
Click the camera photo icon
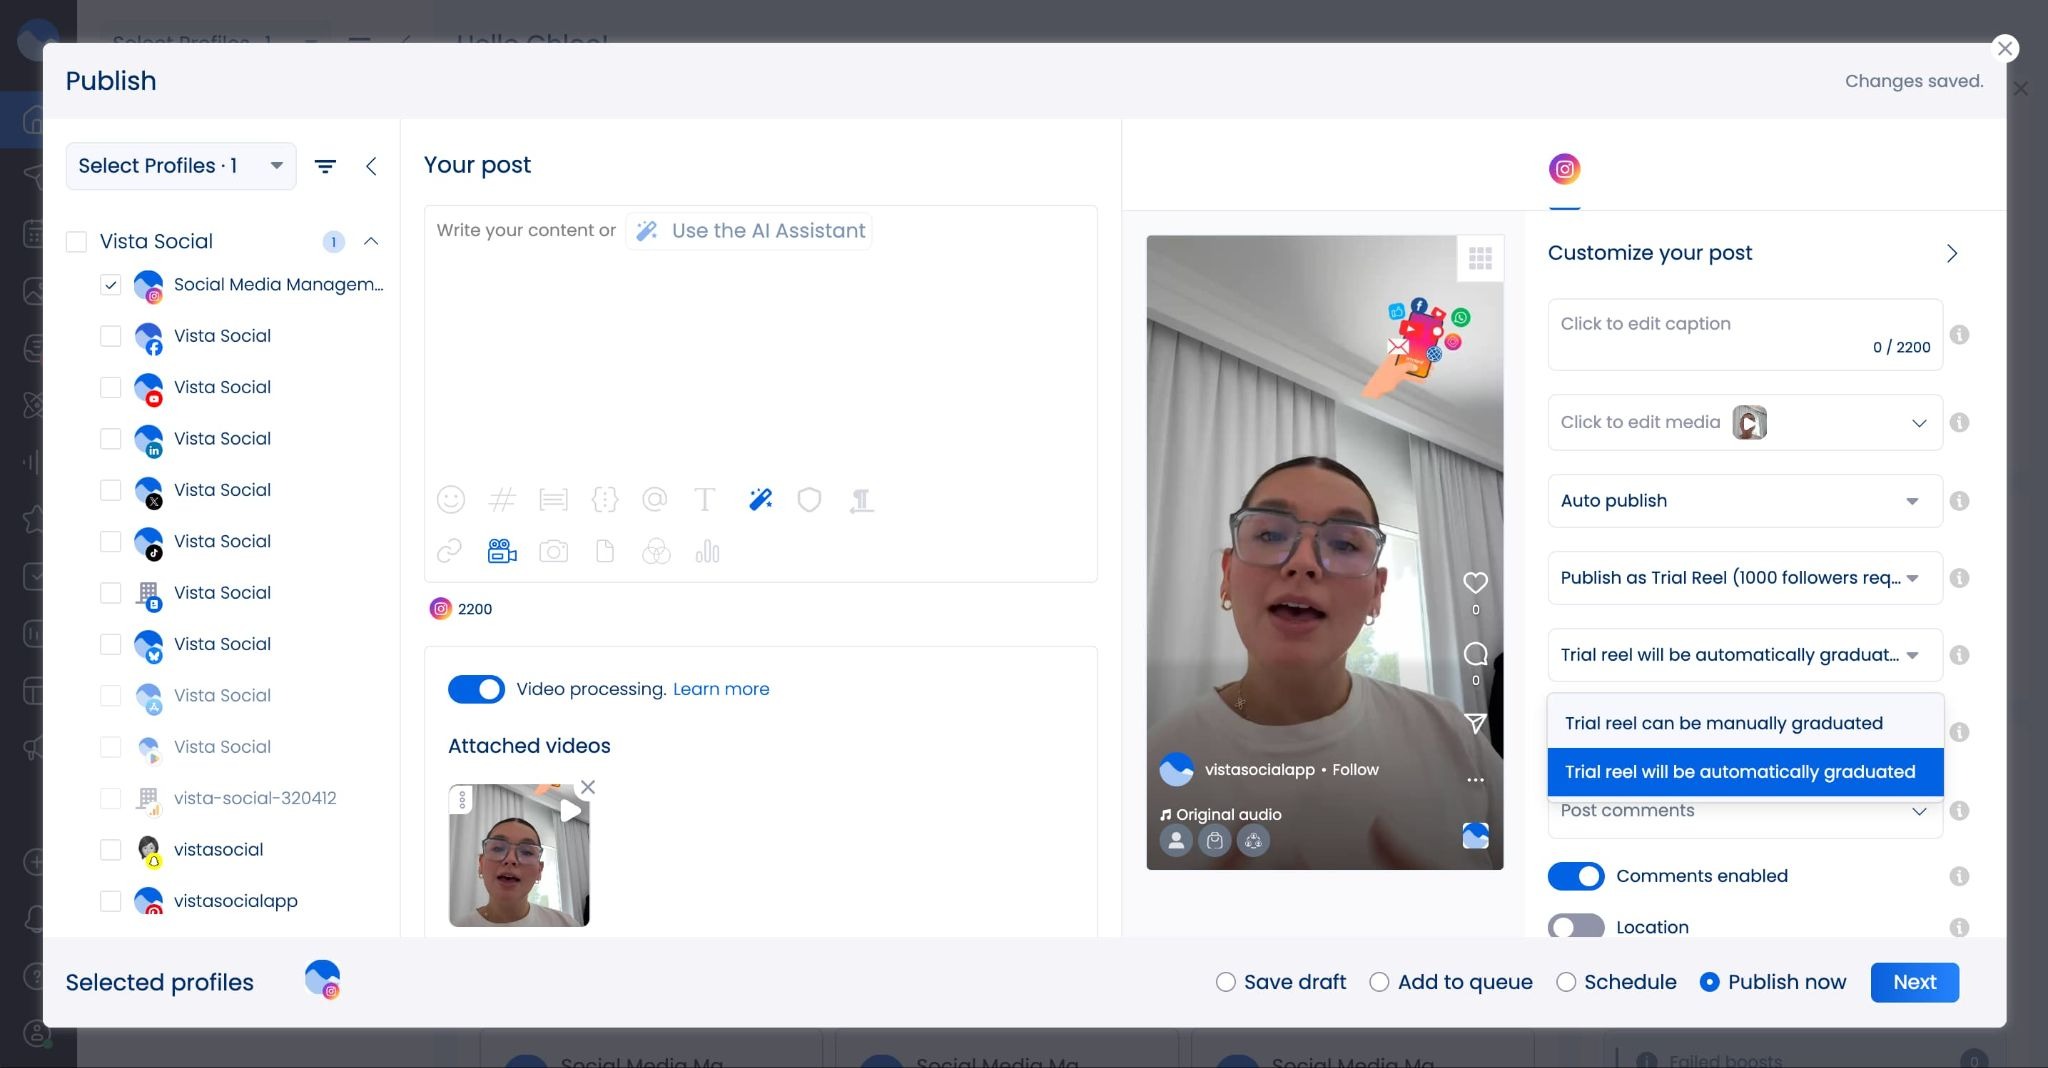click(553, 551)
